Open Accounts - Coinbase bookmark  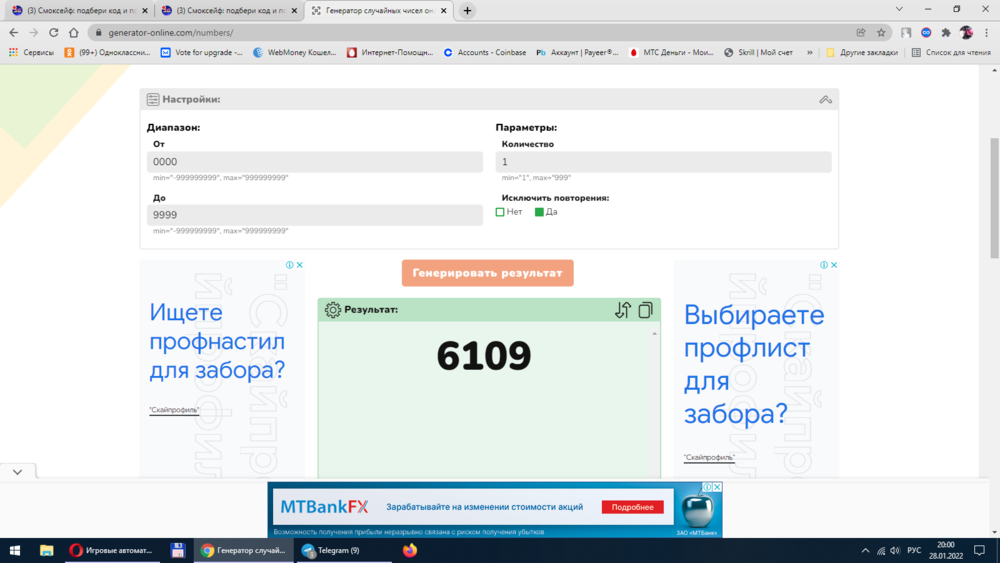point(485,52)
